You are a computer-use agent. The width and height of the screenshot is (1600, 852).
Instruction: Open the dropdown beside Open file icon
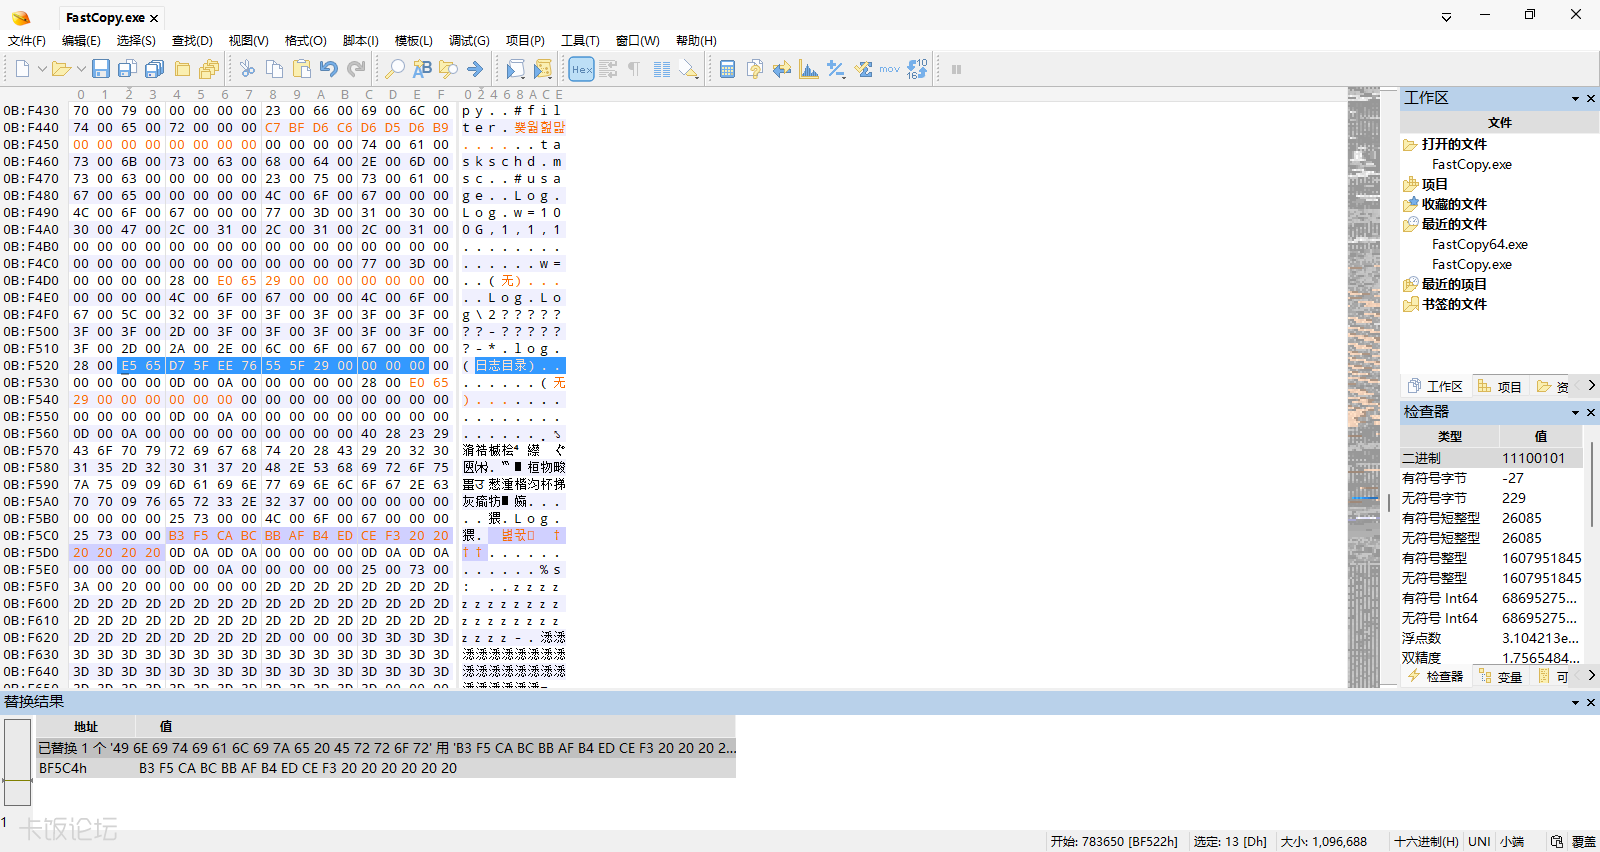pos(81,69)
